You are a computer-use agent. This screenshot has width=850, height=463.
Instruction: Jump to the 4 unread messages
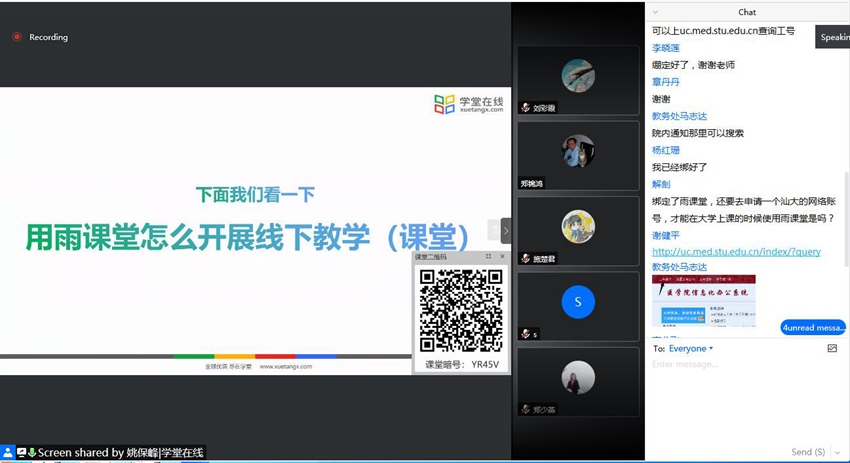coord(813,327)
